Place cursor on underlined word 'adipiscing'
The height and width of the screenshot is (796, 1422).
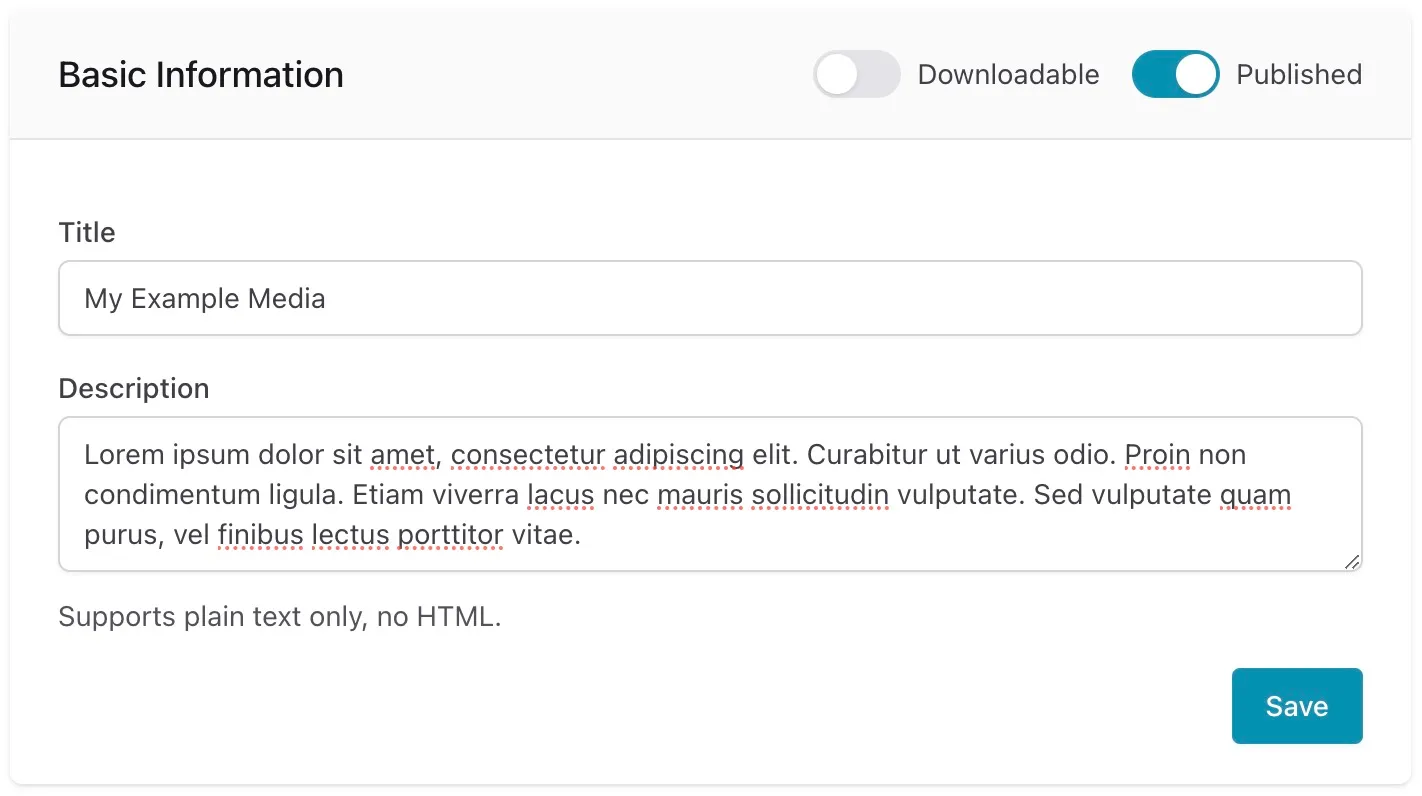[678, 455]
